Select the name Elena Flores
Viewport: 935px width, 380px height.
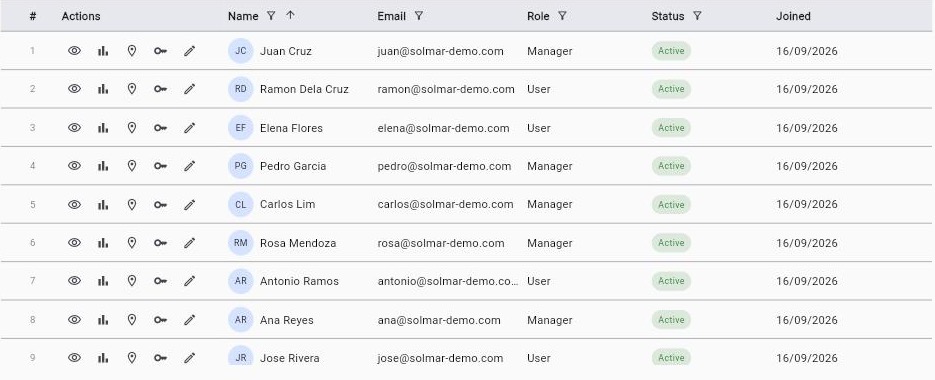(x=292, y=128)
